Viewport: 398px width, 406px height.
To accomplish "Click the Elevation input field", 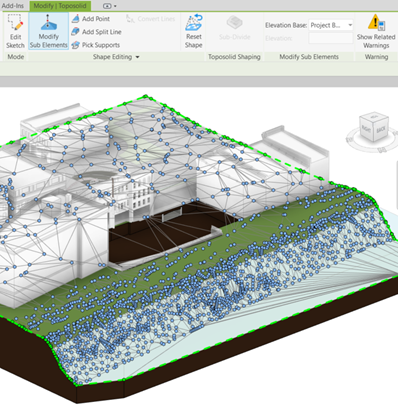I will coord(331,38).
